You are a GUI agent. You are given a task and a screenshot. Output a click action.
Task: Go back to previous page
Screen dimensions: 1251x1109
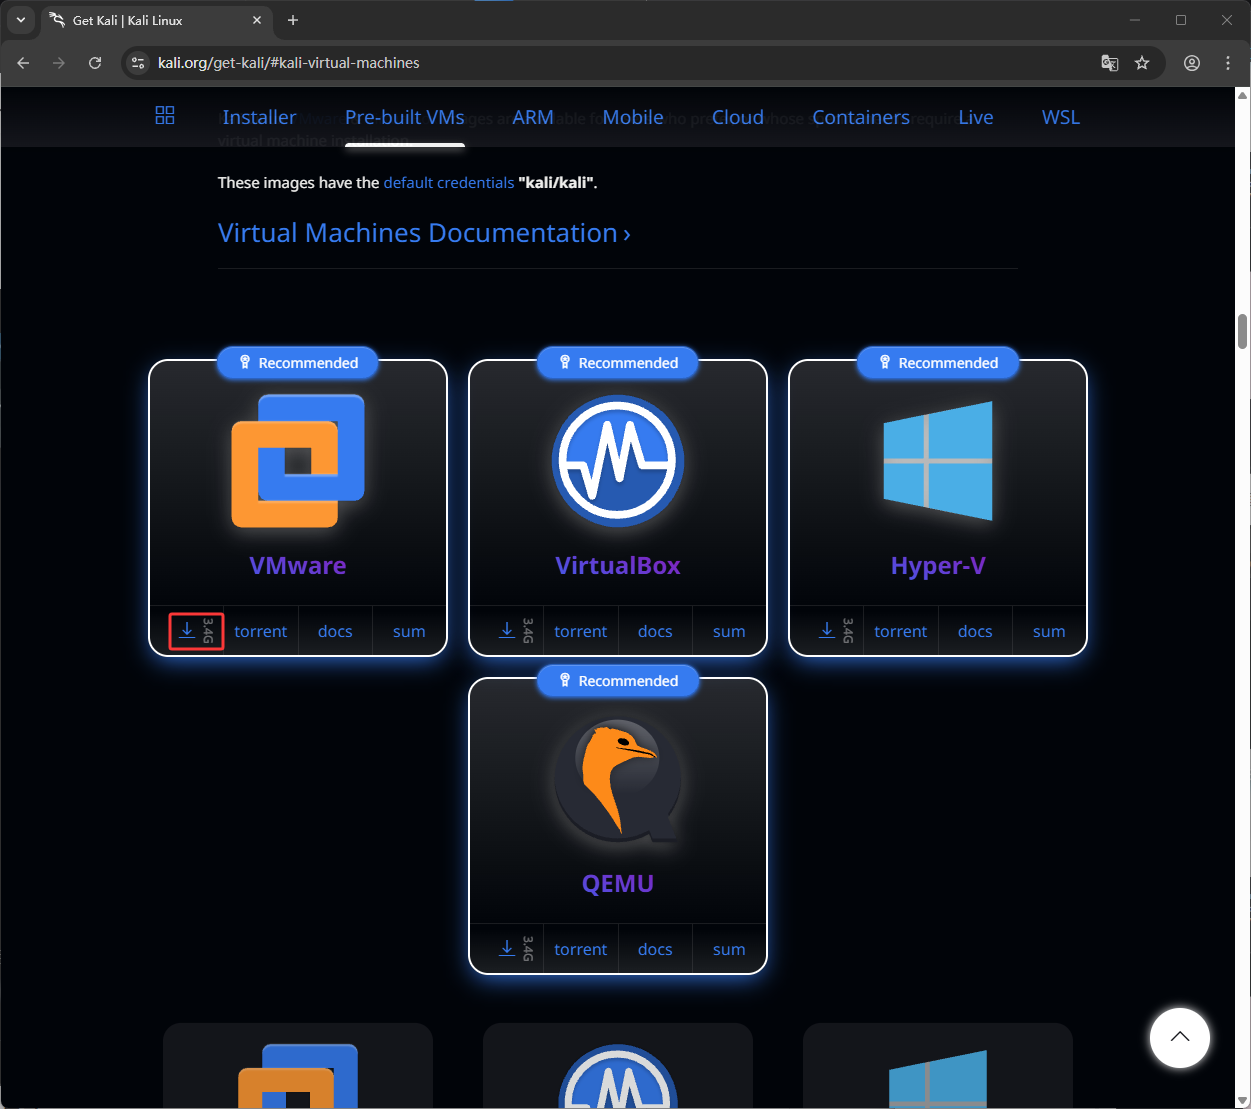23,63
